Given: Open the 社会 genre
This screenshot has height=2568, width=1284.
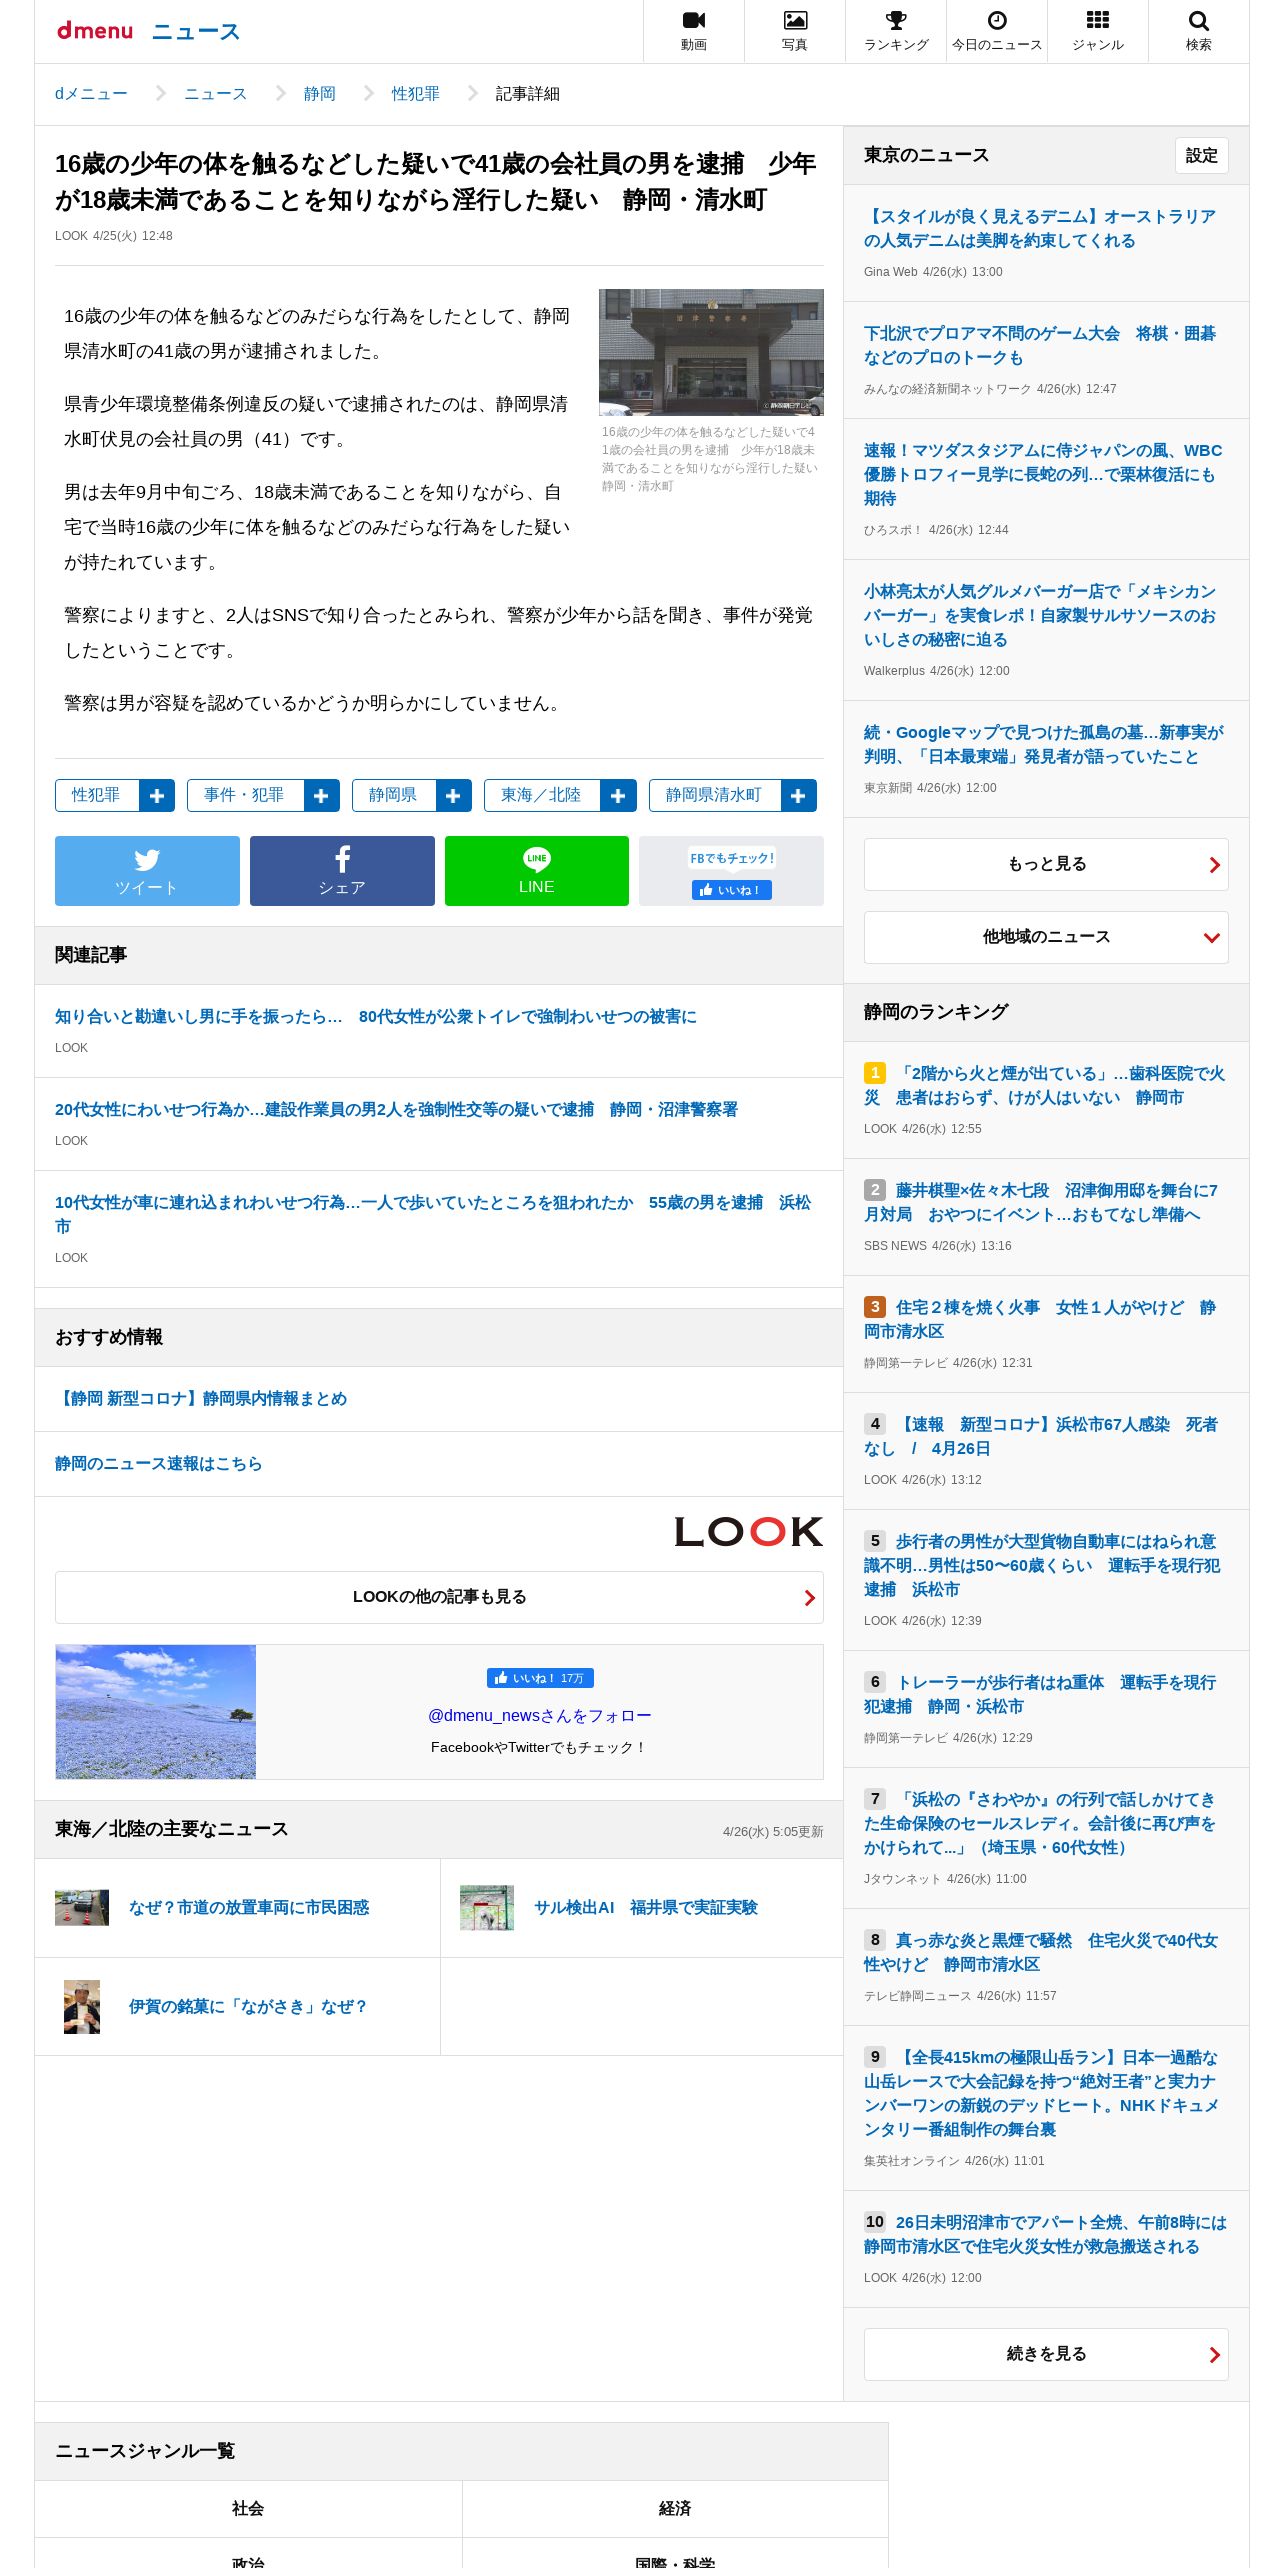Looking at the screenshot, I should [x=248, y=2509].
